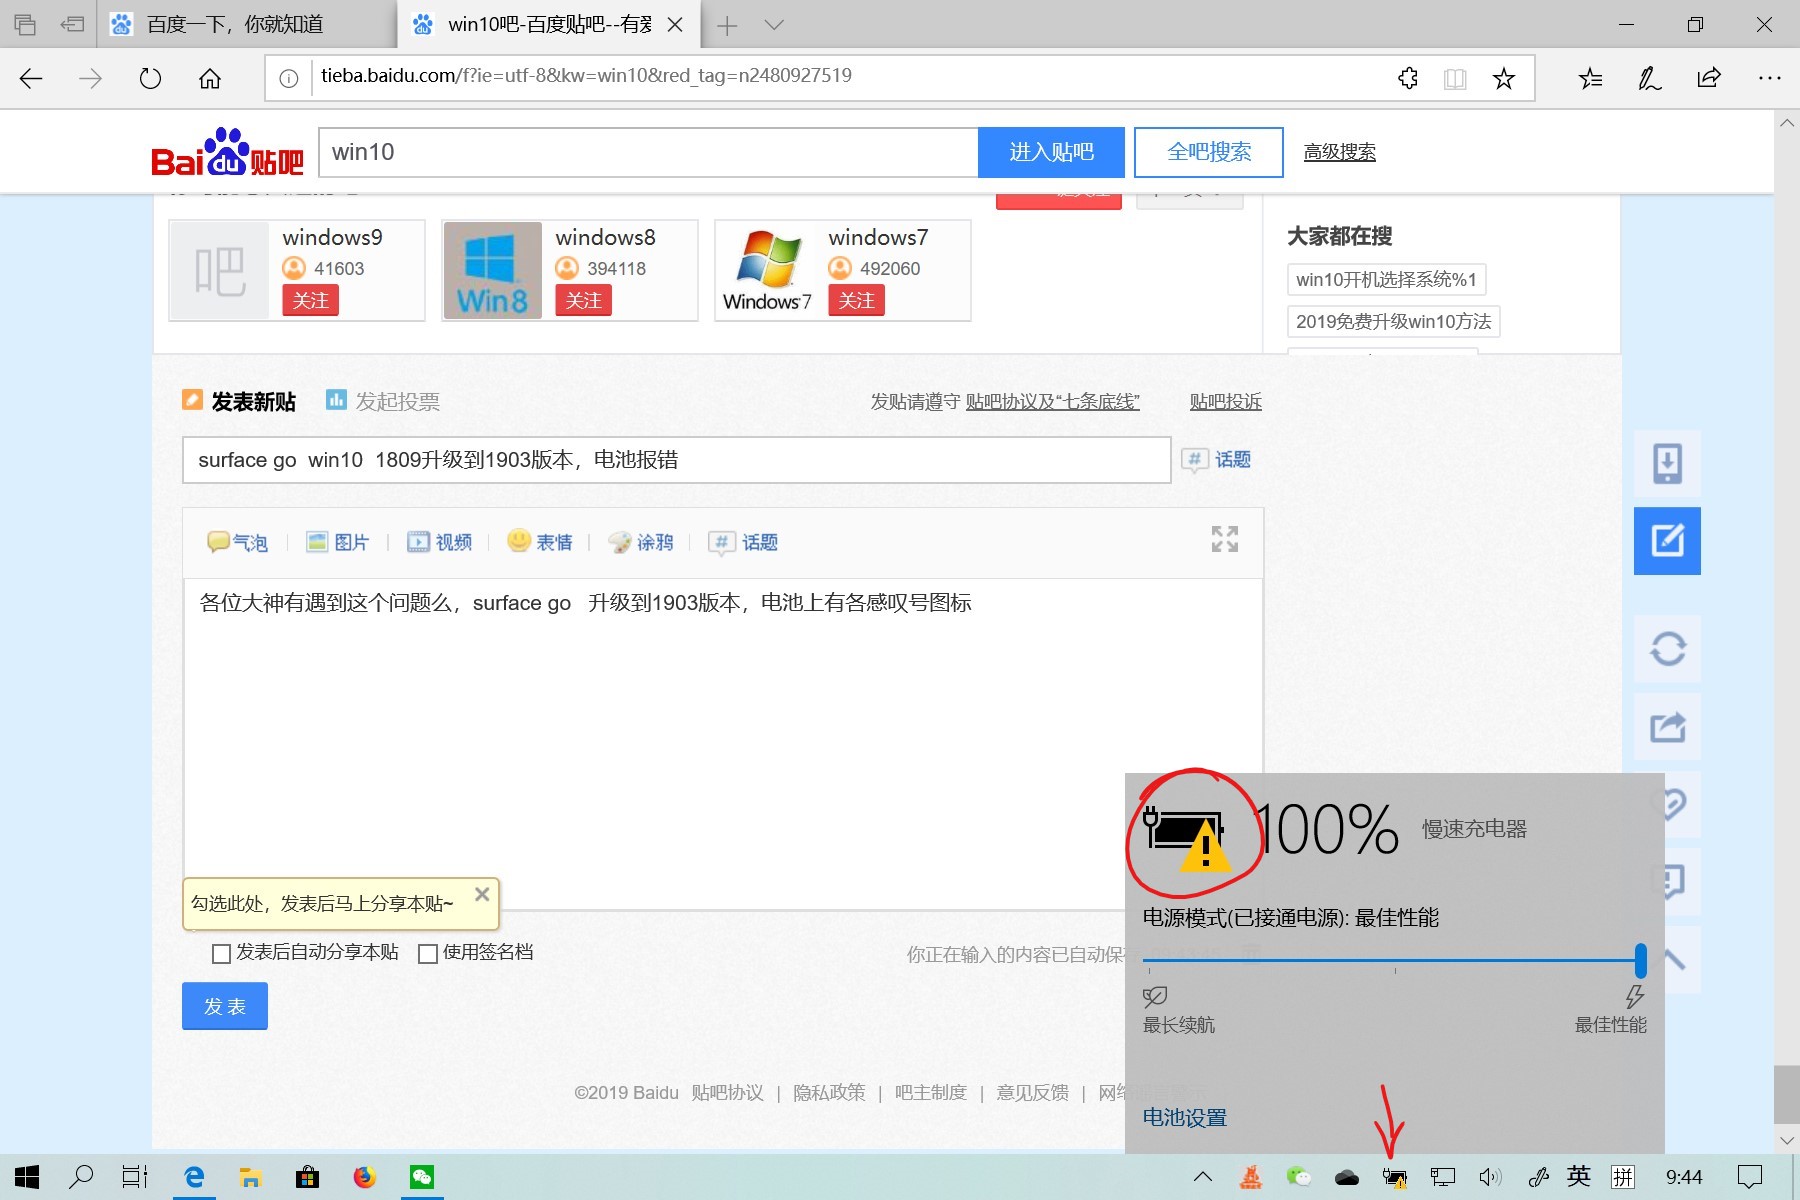Open the 意见反馈 footer link

(x=1033, y=1093)
